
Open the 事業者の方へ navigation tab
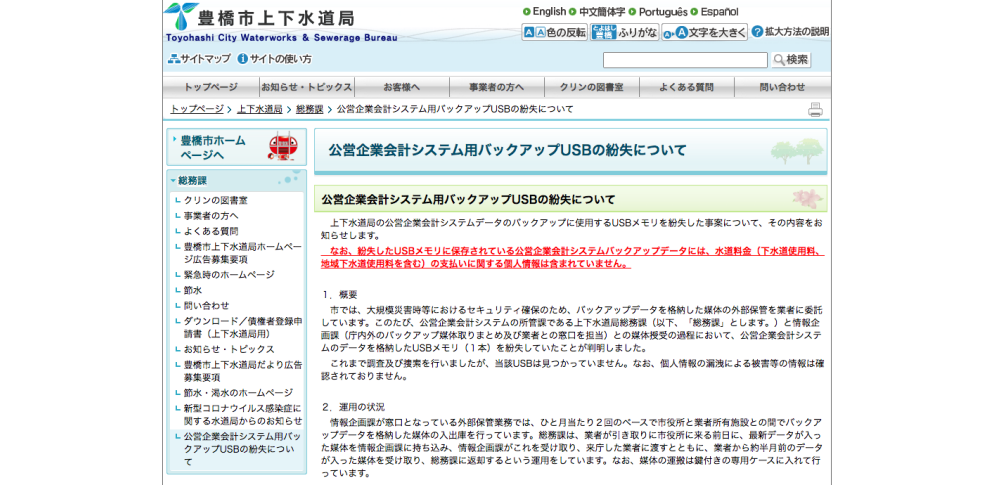click(x=497, y=87)
